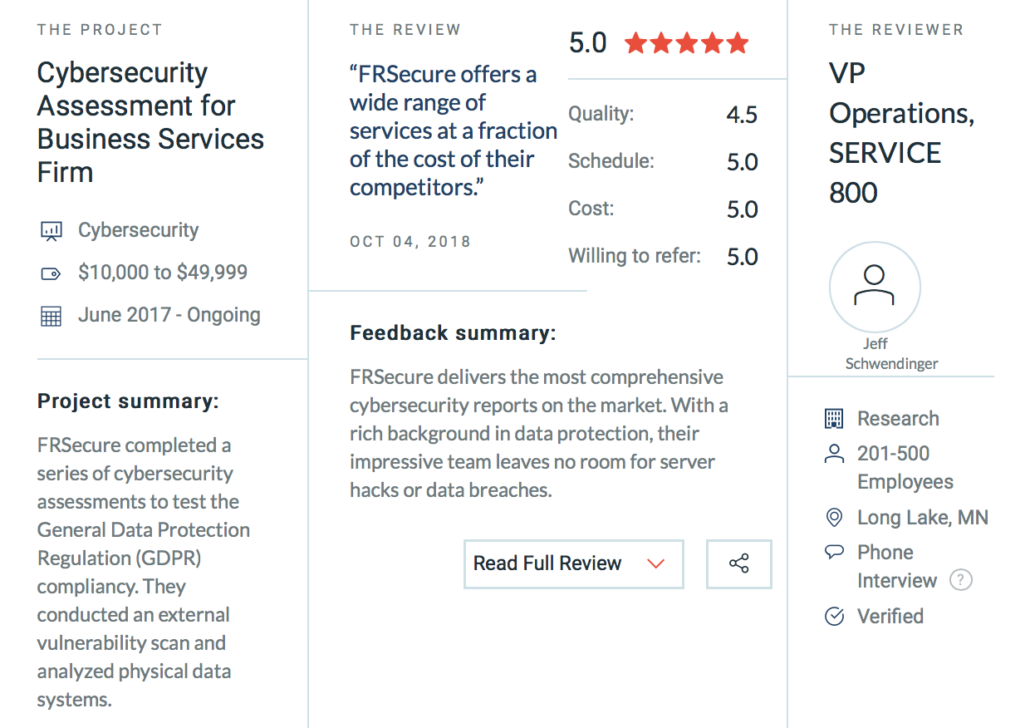The image size is (1030, 728).
Task: Click the Cybersecurity presentation board icon
Action: tap(51, 231)
